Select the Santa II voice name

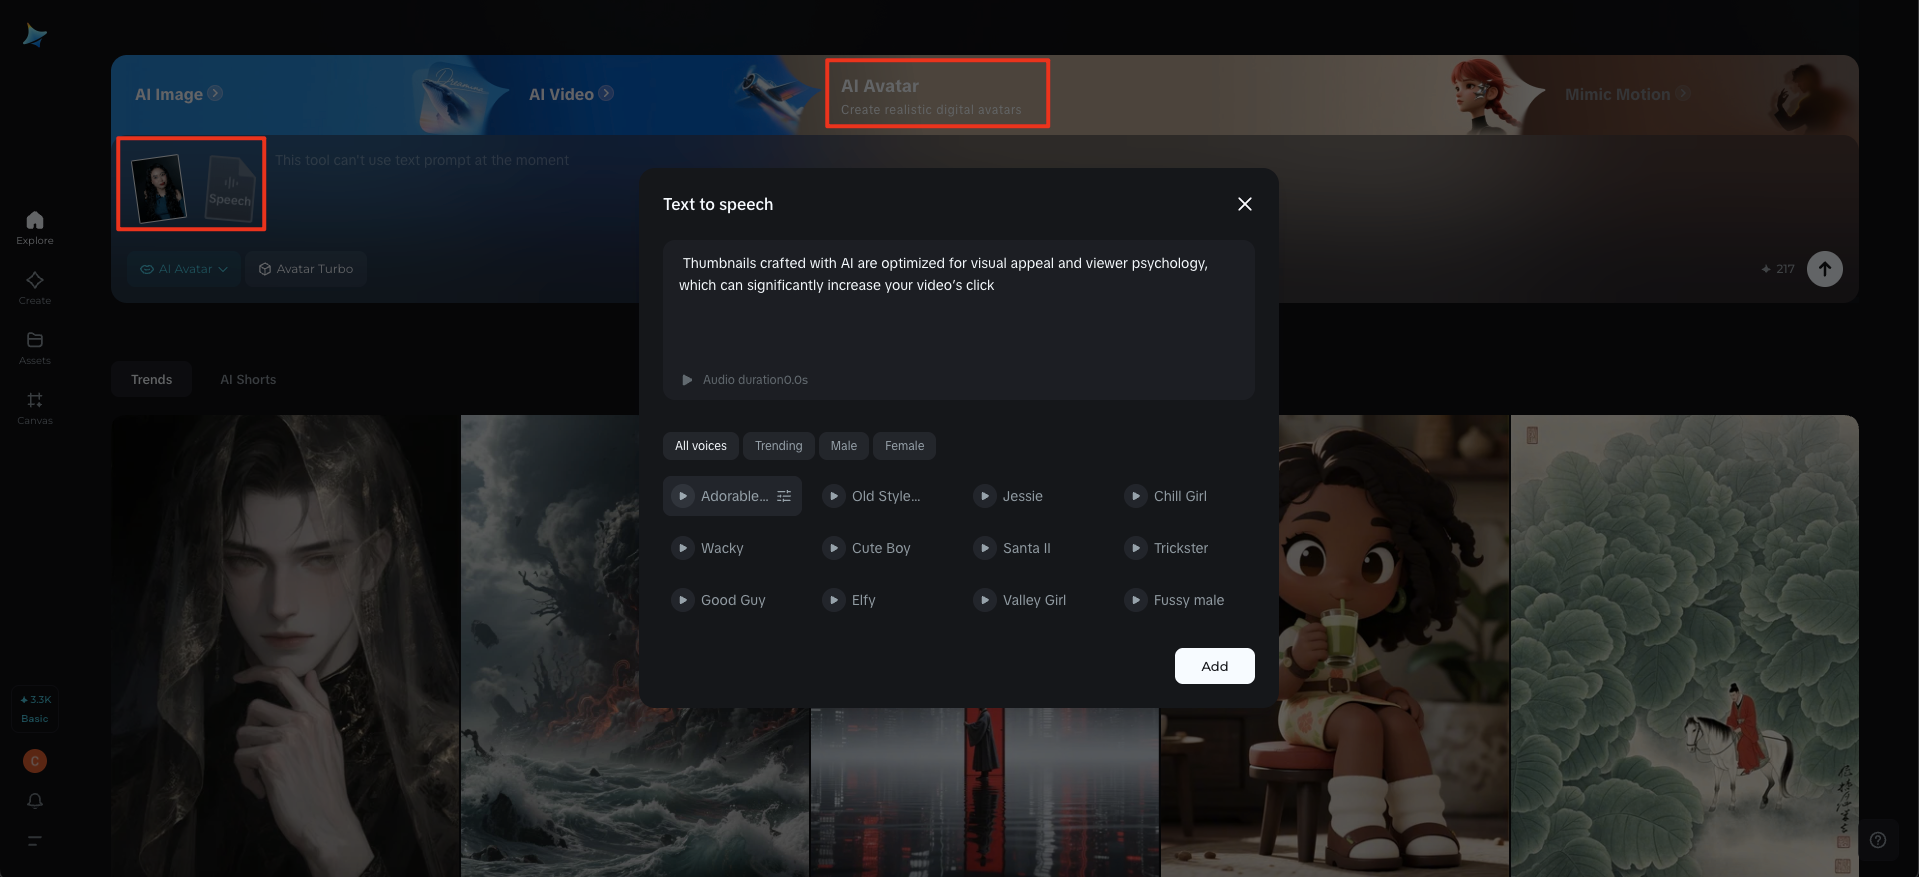(1027, 548)
